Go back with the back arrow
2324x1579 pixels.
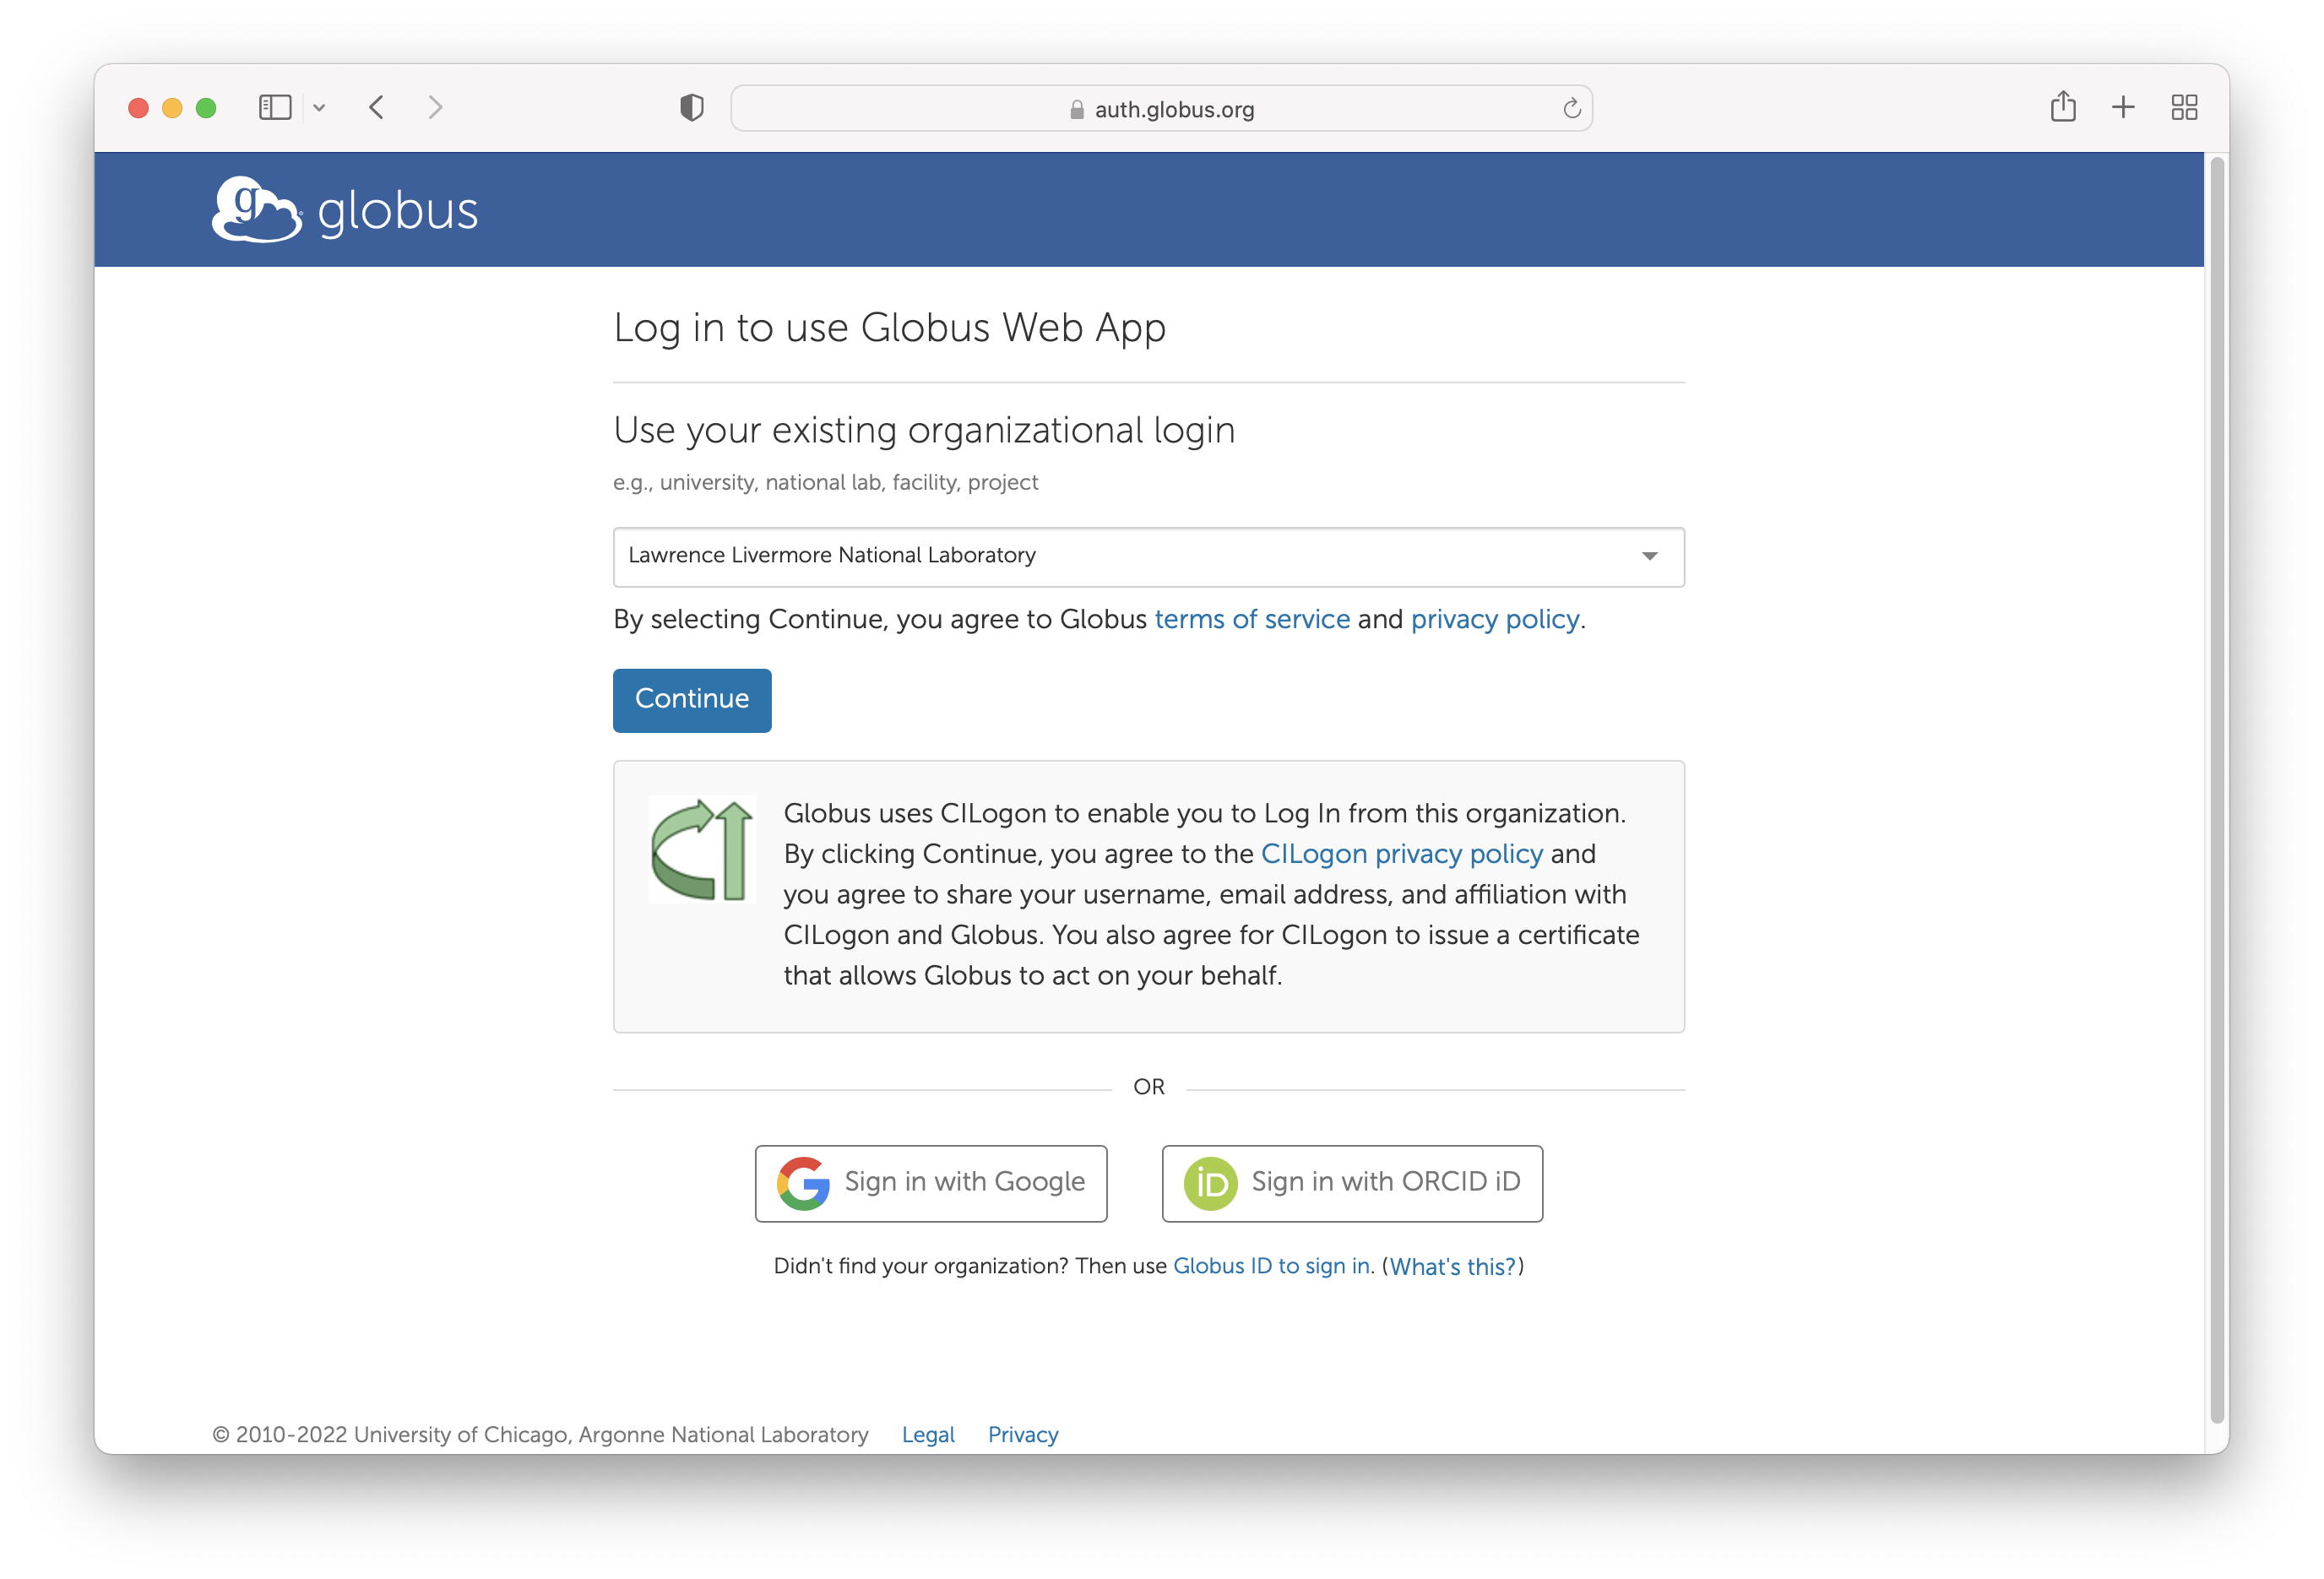click(x=377, y=107)
